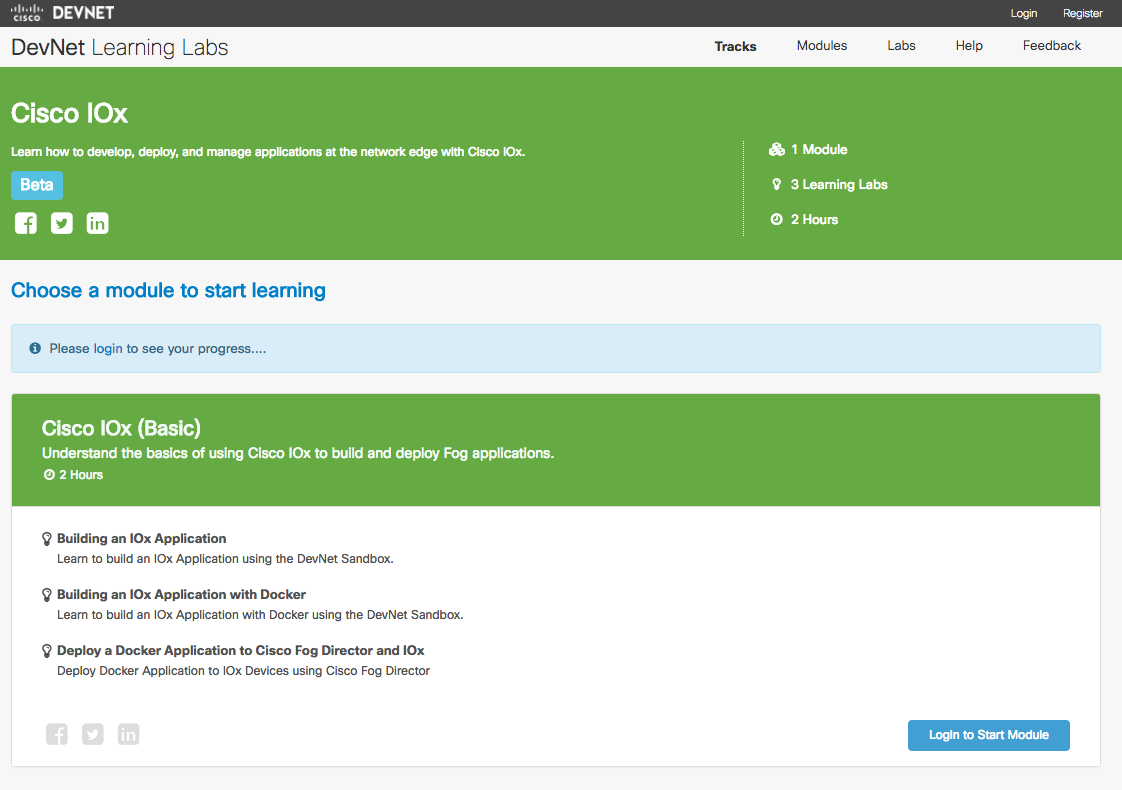This screenshot has height=790, width=1122.
Task: Click Register in the top bar
Action: click(1082, 13)
